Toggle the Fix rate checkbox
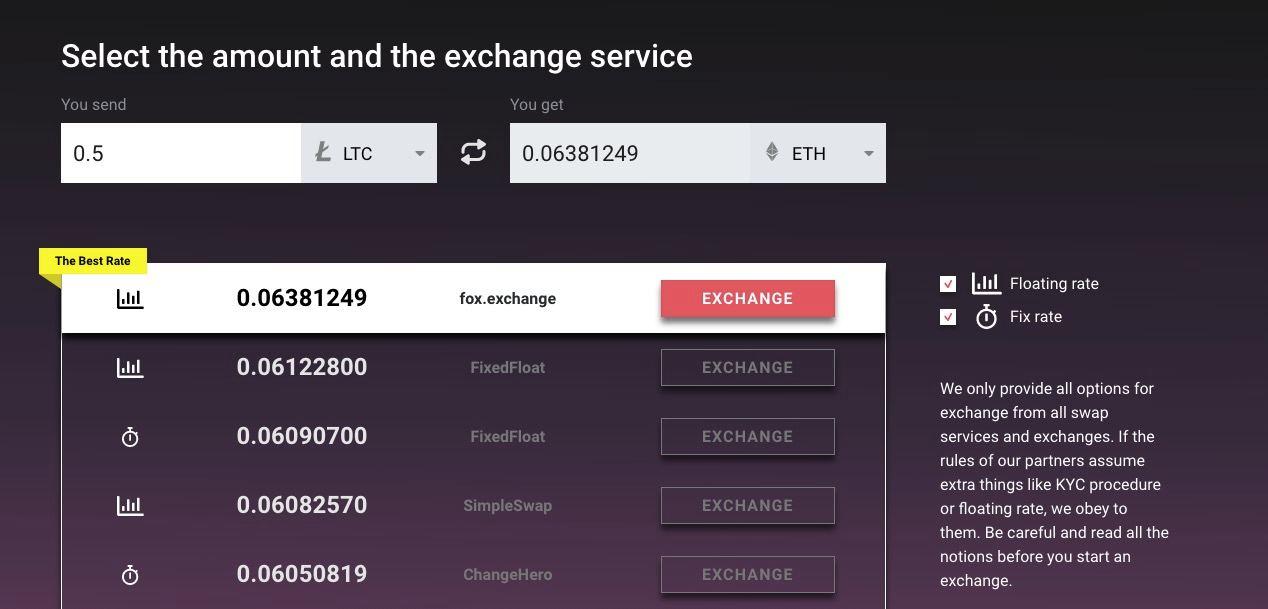This screenshot has width=1268, height=609. point(948,317)
